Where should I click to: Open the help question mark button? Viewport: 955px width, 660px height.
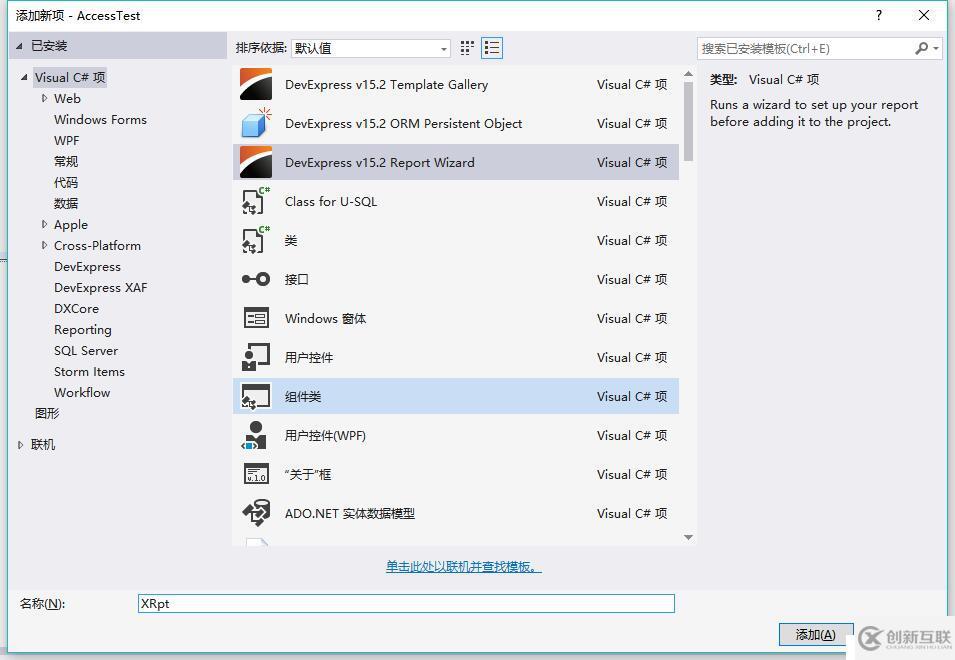pyautogui.click(x=878, y=15)
